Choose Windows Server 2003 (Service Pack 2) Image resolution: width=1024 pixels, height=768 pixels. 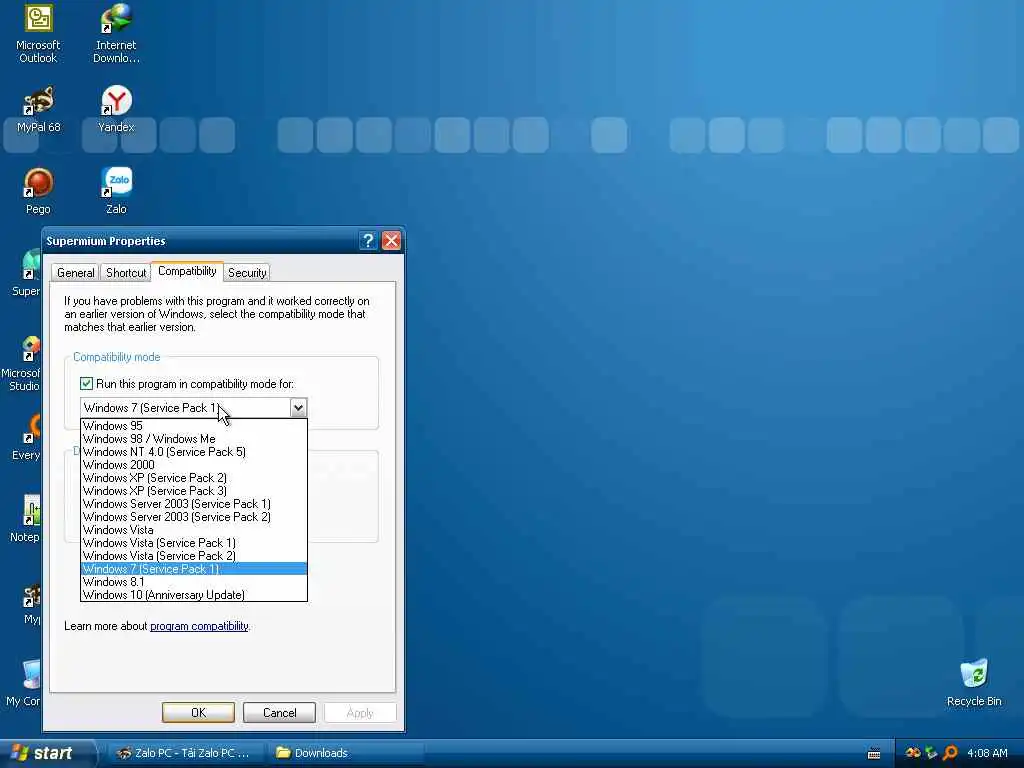click(193, 517)
